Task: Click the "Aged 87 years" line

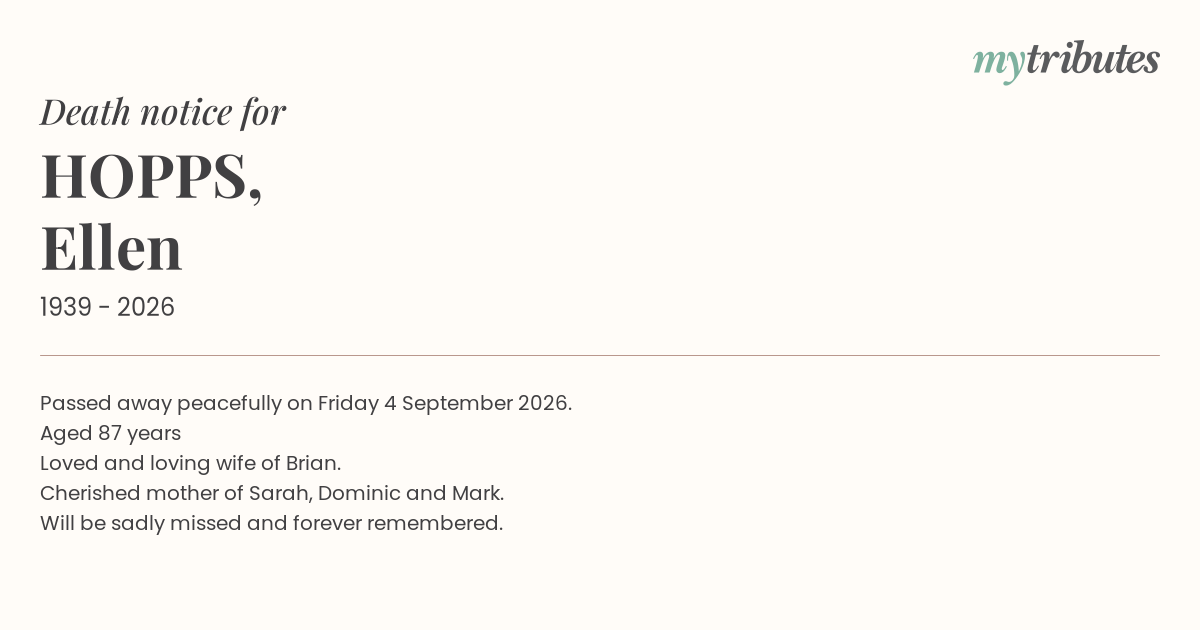Action: (x=110, y=434)
